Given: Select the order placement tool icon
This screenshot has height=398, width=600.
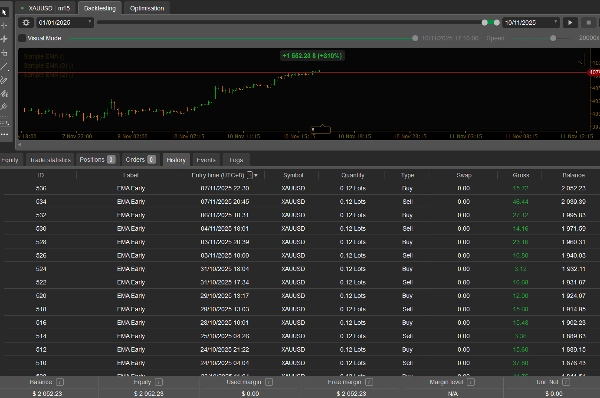Looking at the screenshot, I should pyautogui.click(x=4, y=53).
